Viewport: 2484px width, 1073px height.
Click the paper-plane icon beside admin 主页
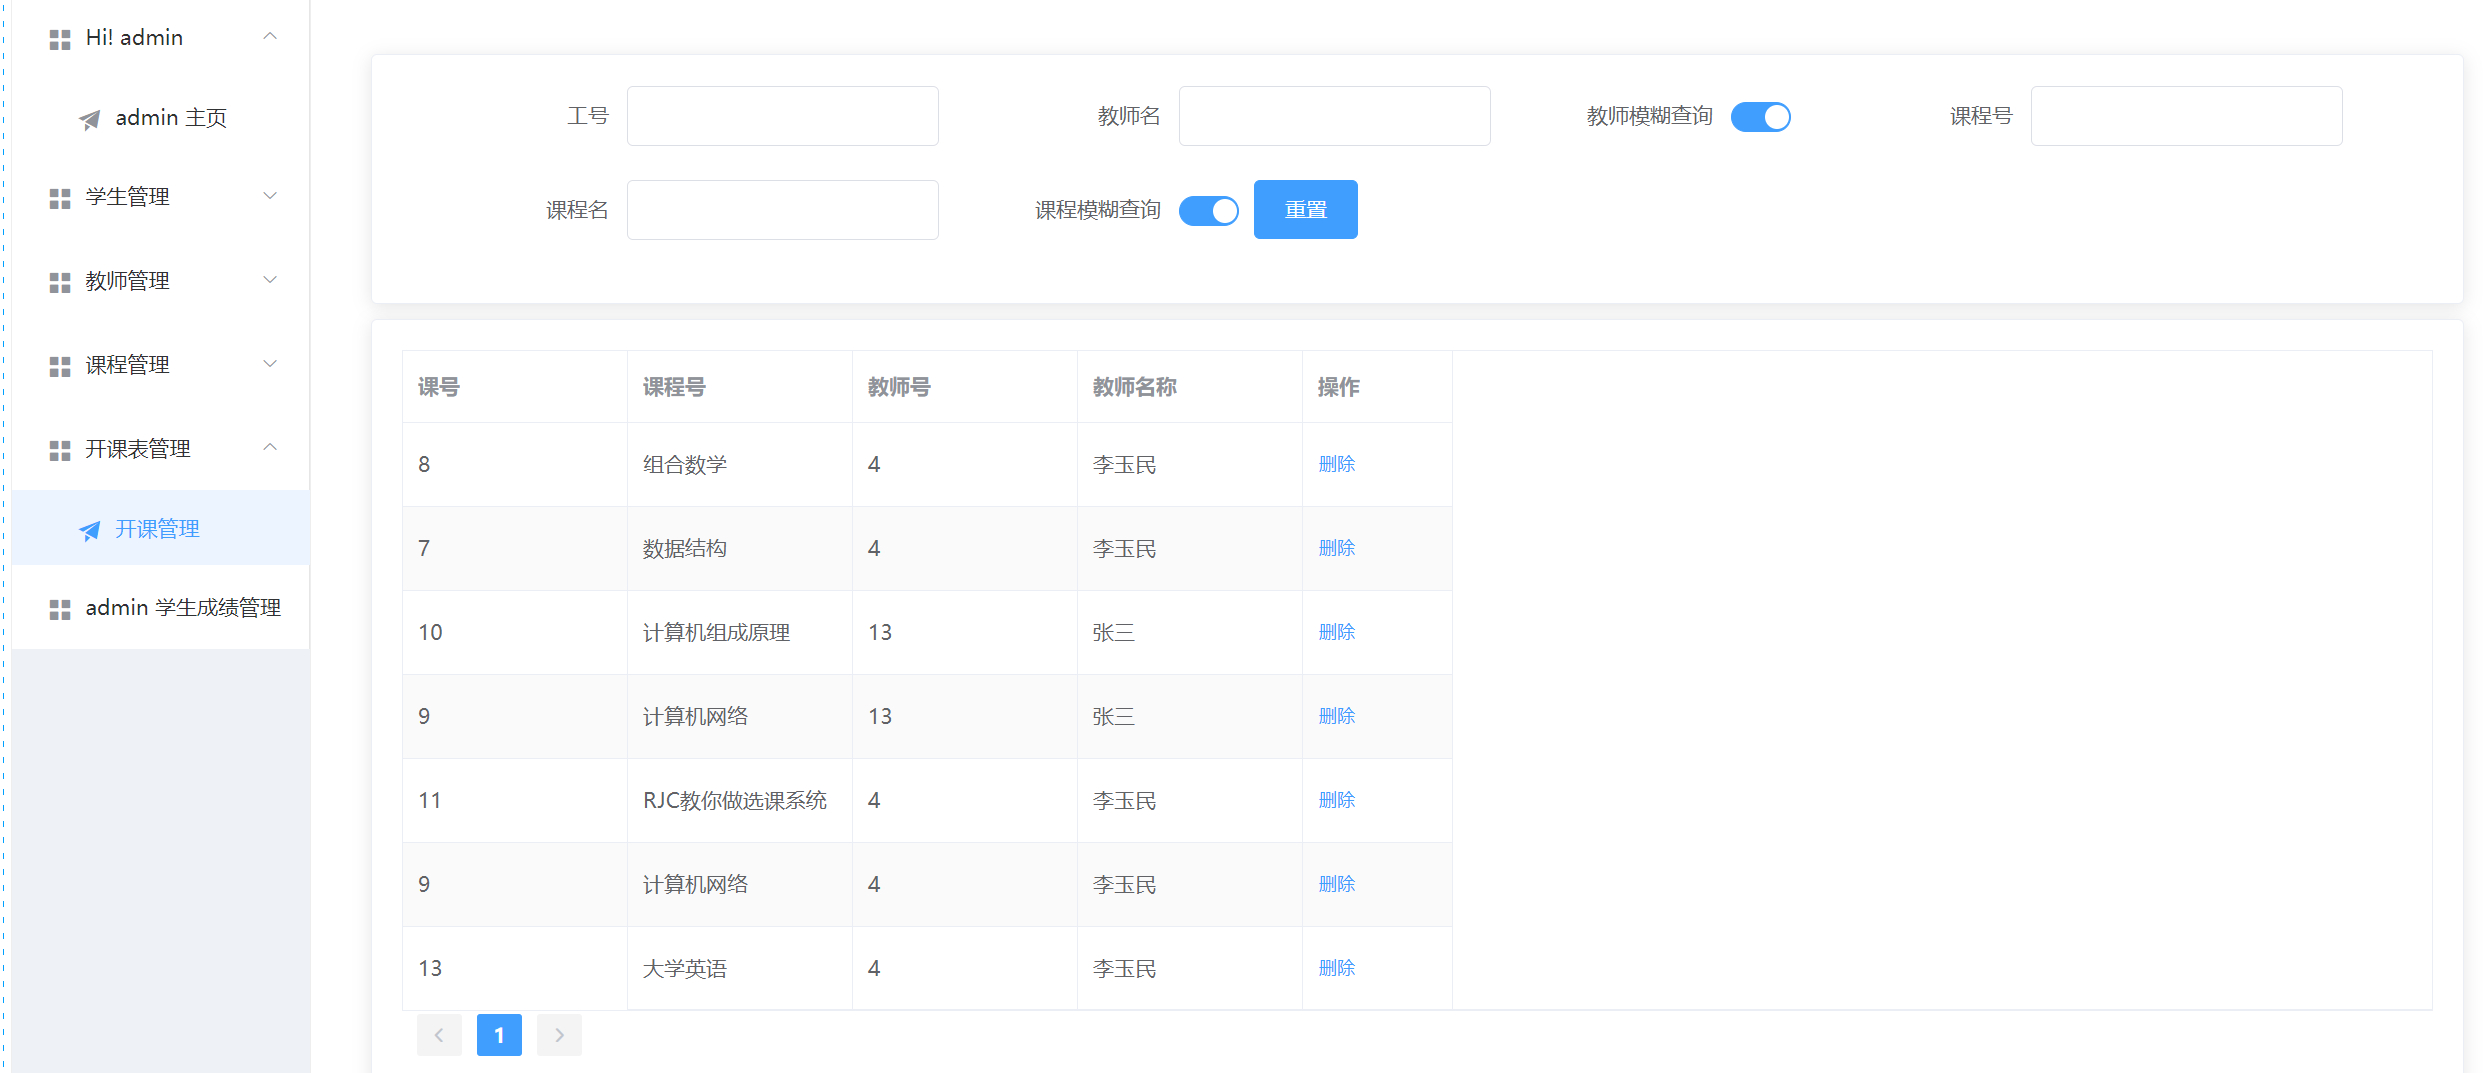coord(90,118)
